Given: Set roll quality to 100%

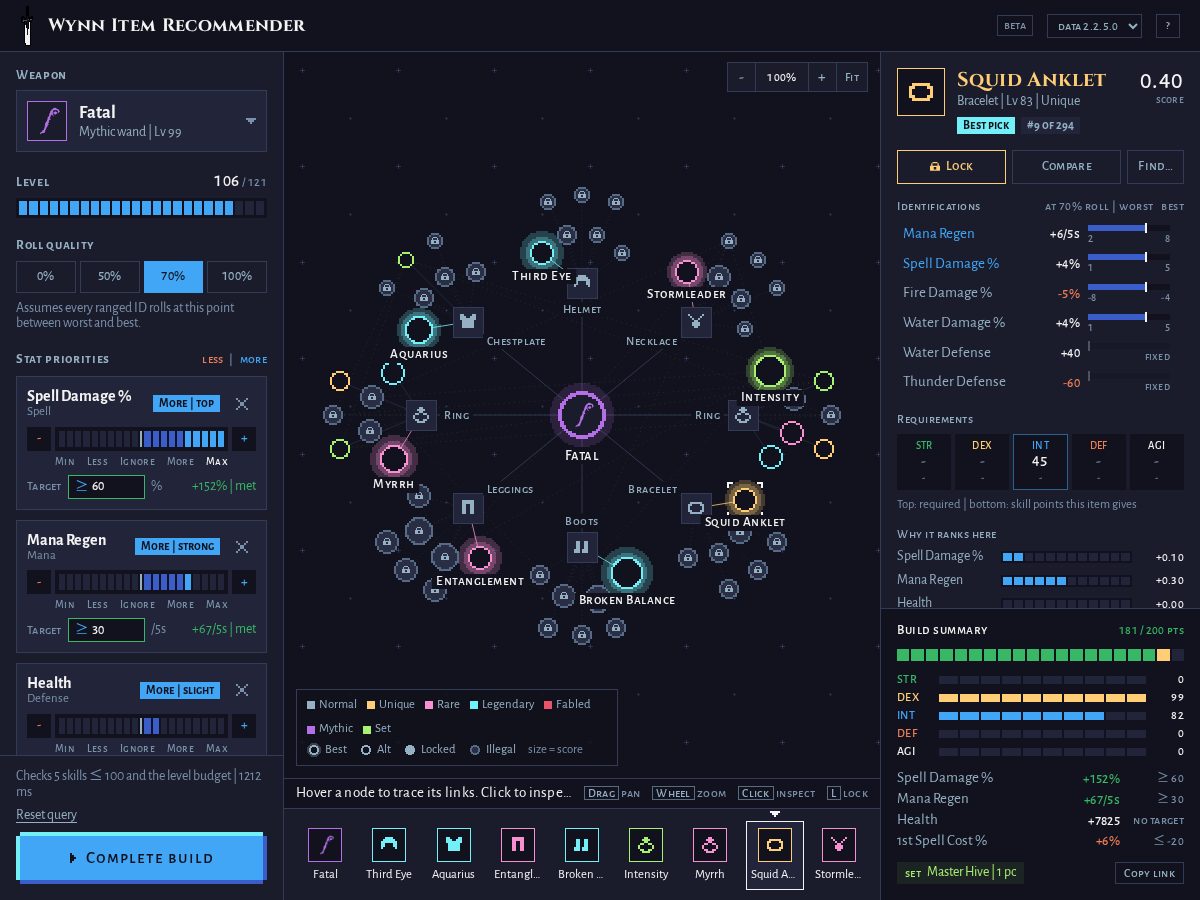Looking at the screenshot, I should coord(237,277).
